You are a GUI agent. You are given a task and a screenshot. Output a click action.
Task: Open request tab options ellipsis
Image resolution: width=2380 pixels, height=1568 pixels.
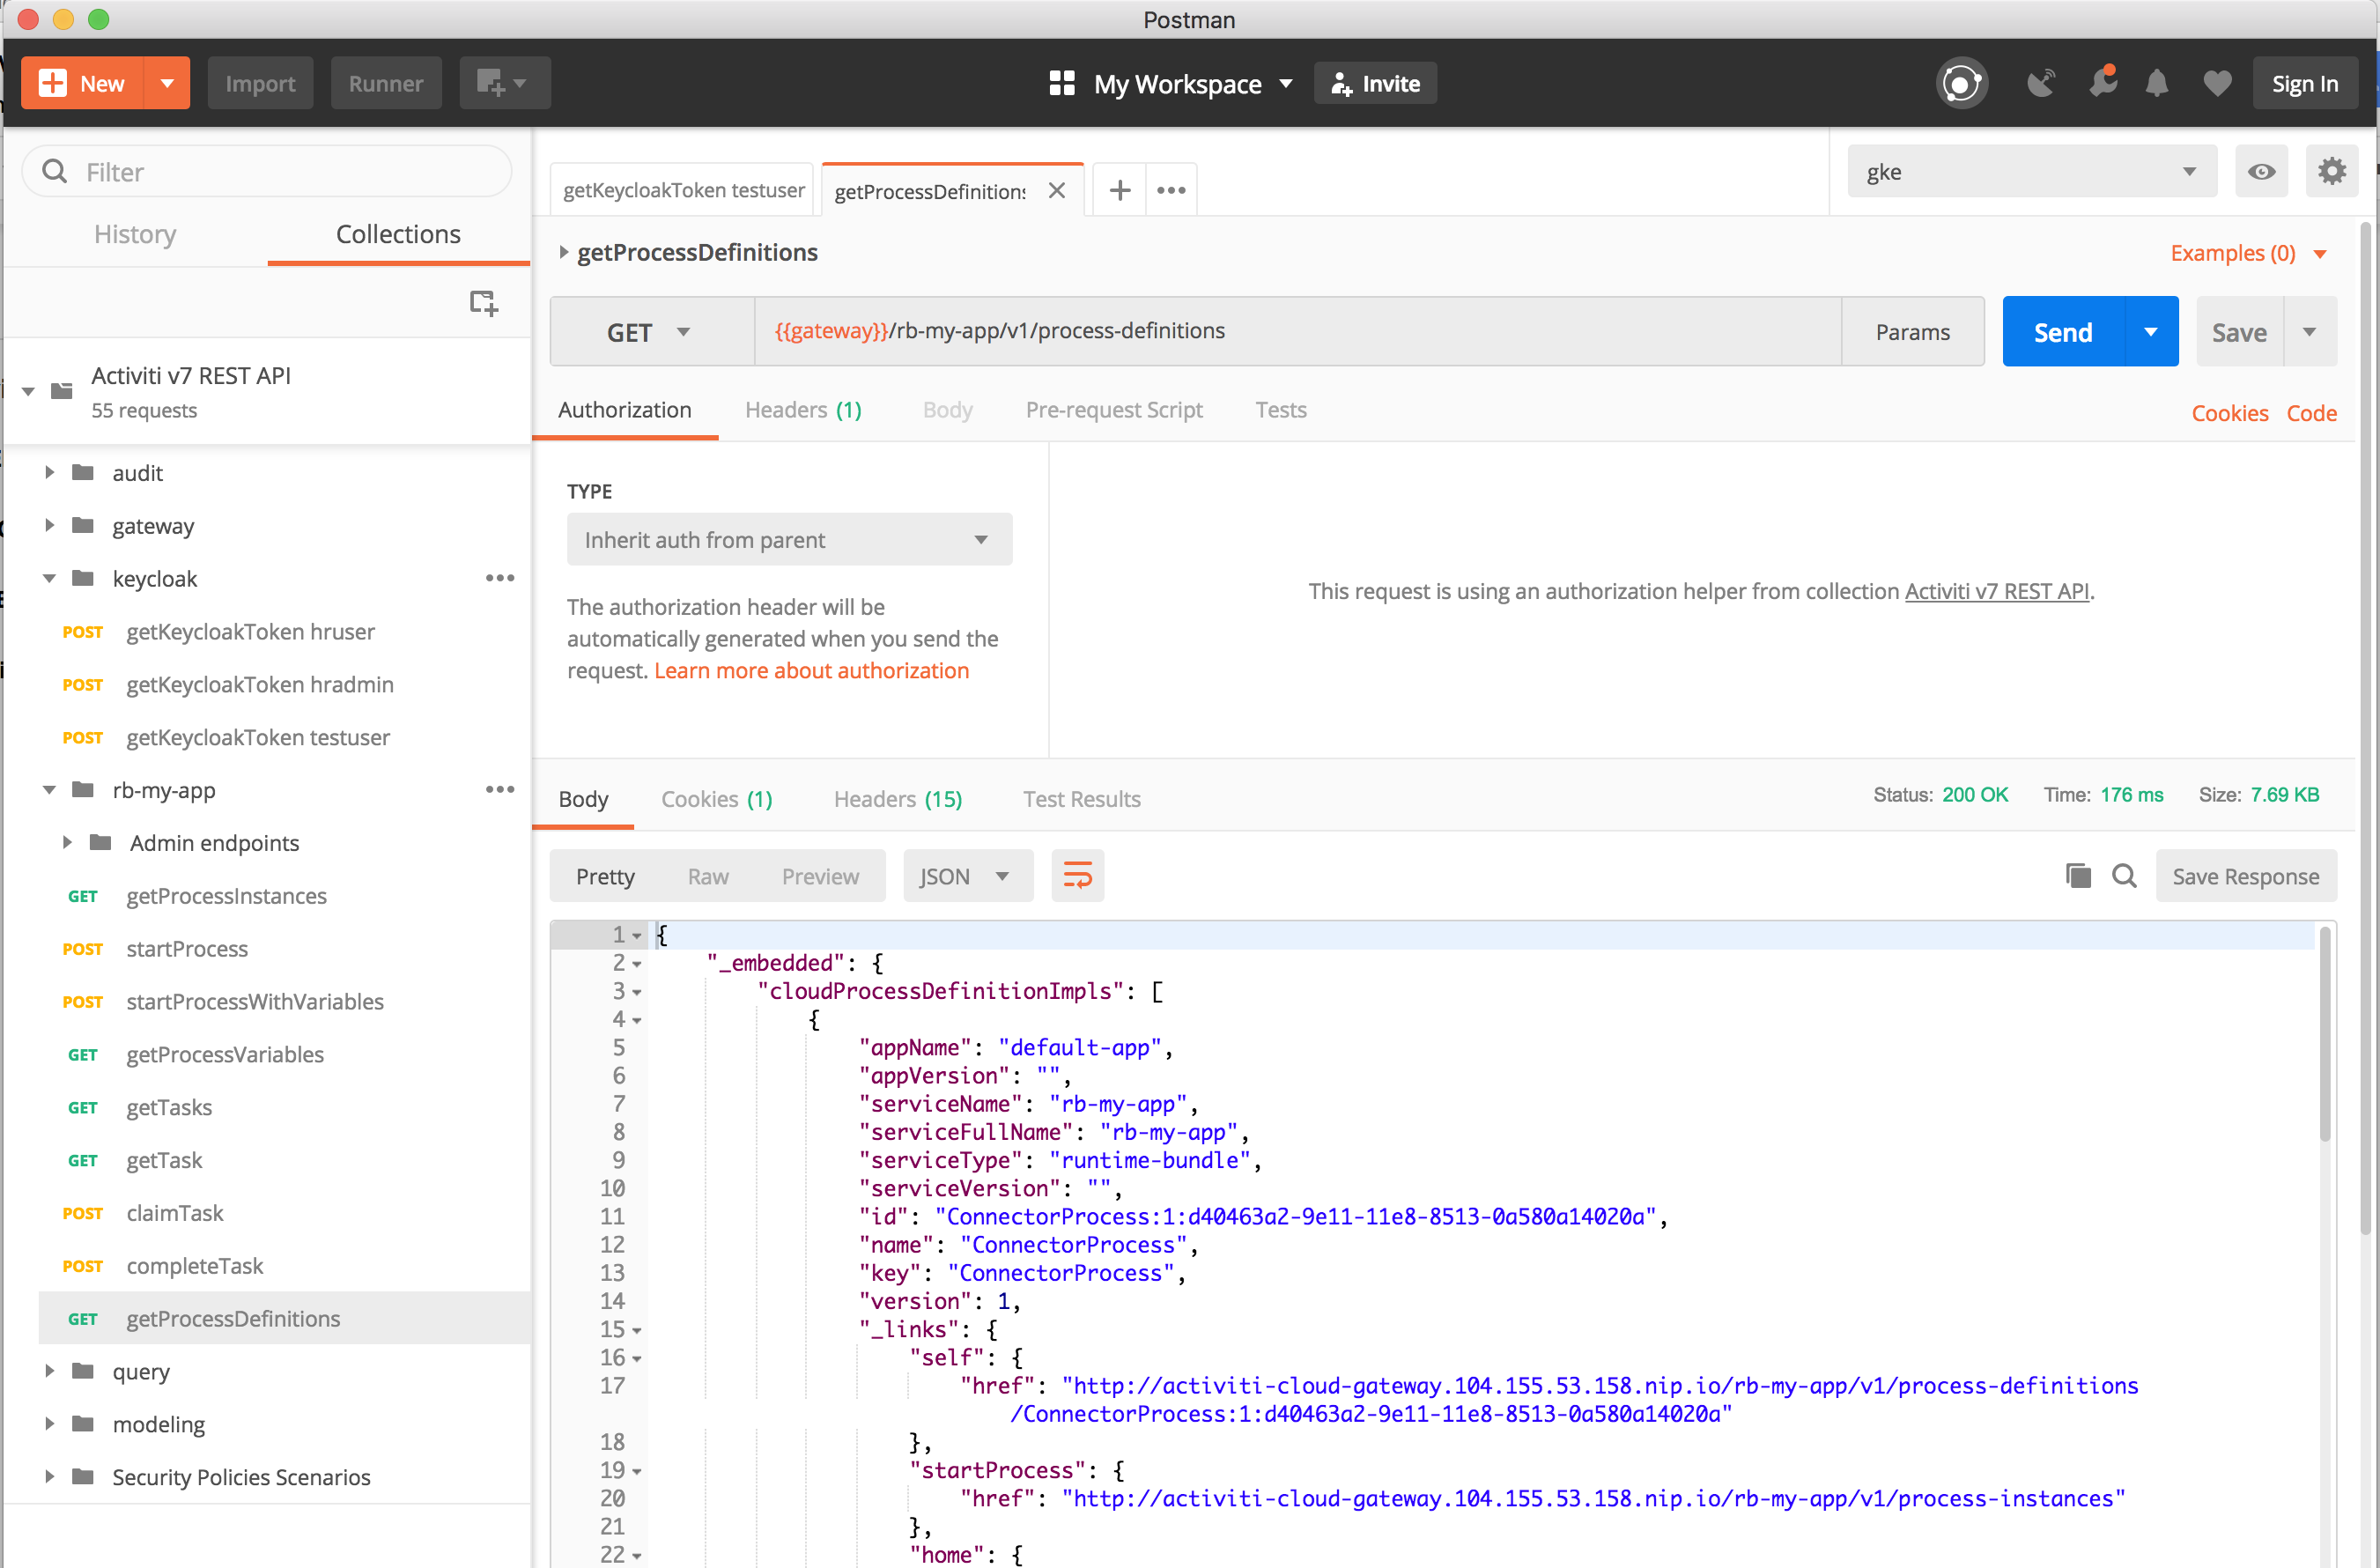coord(1171,190)
